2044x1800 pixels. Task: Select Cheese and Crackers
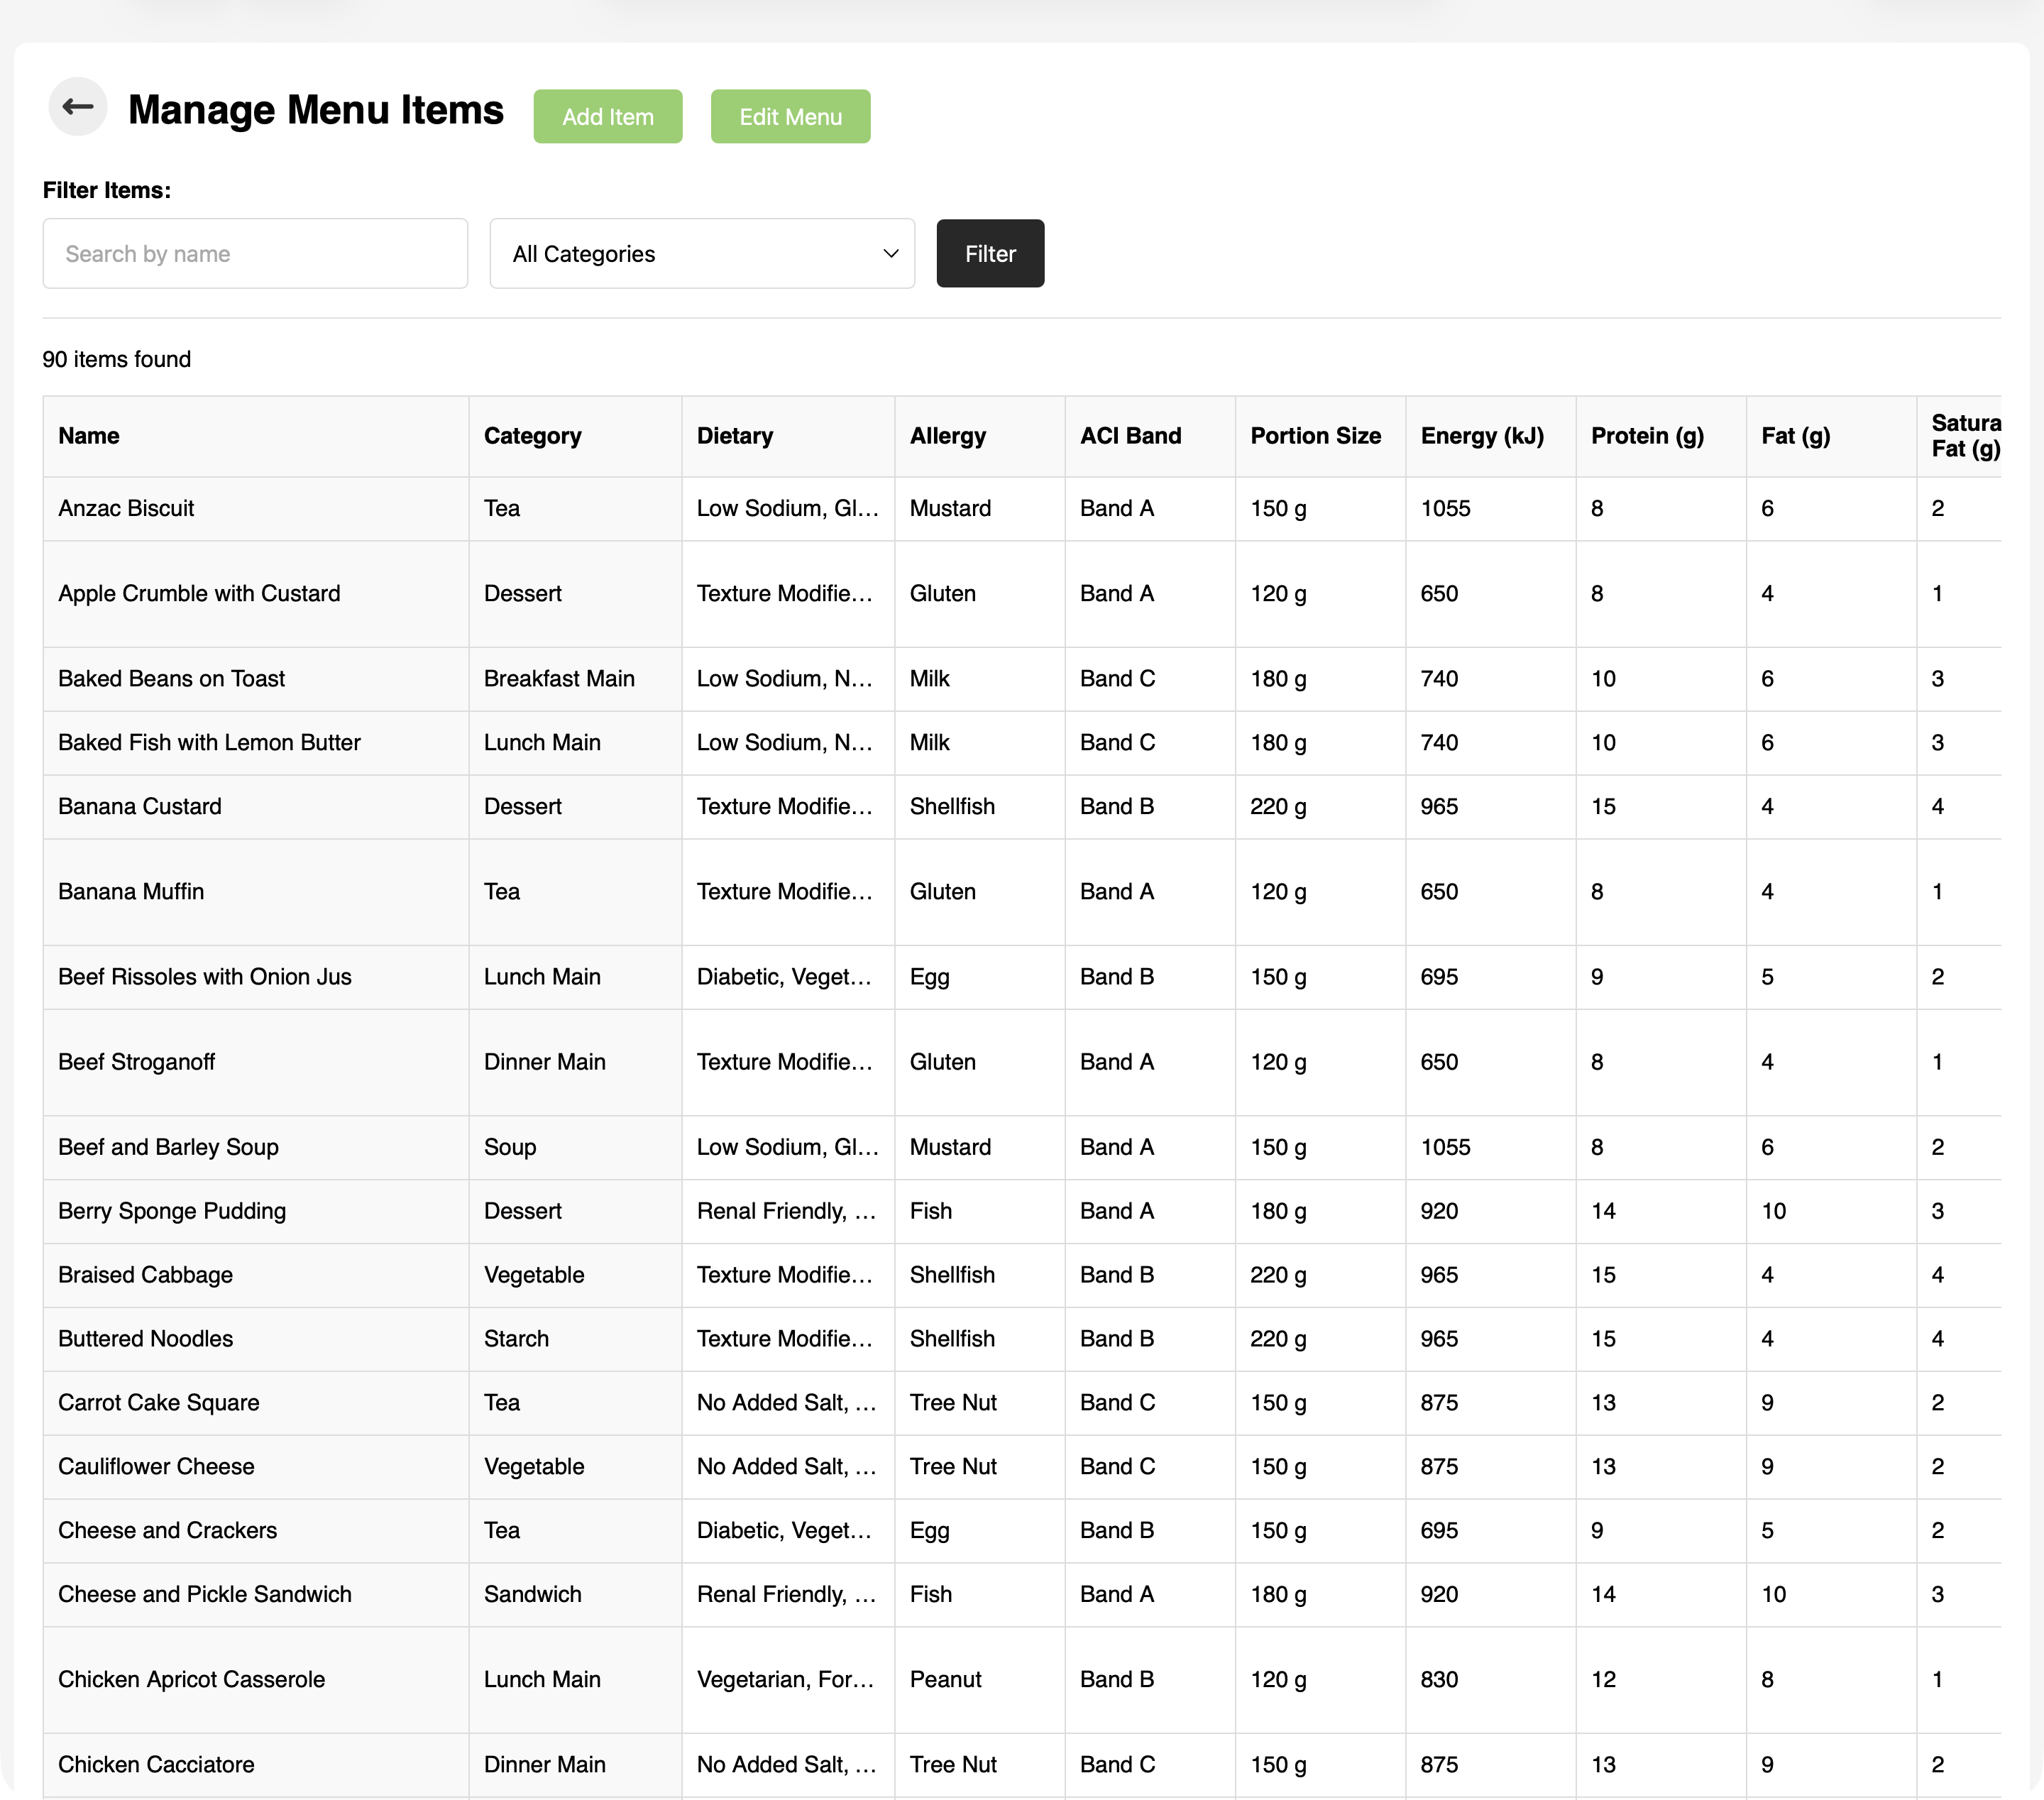pos(167,1530)
